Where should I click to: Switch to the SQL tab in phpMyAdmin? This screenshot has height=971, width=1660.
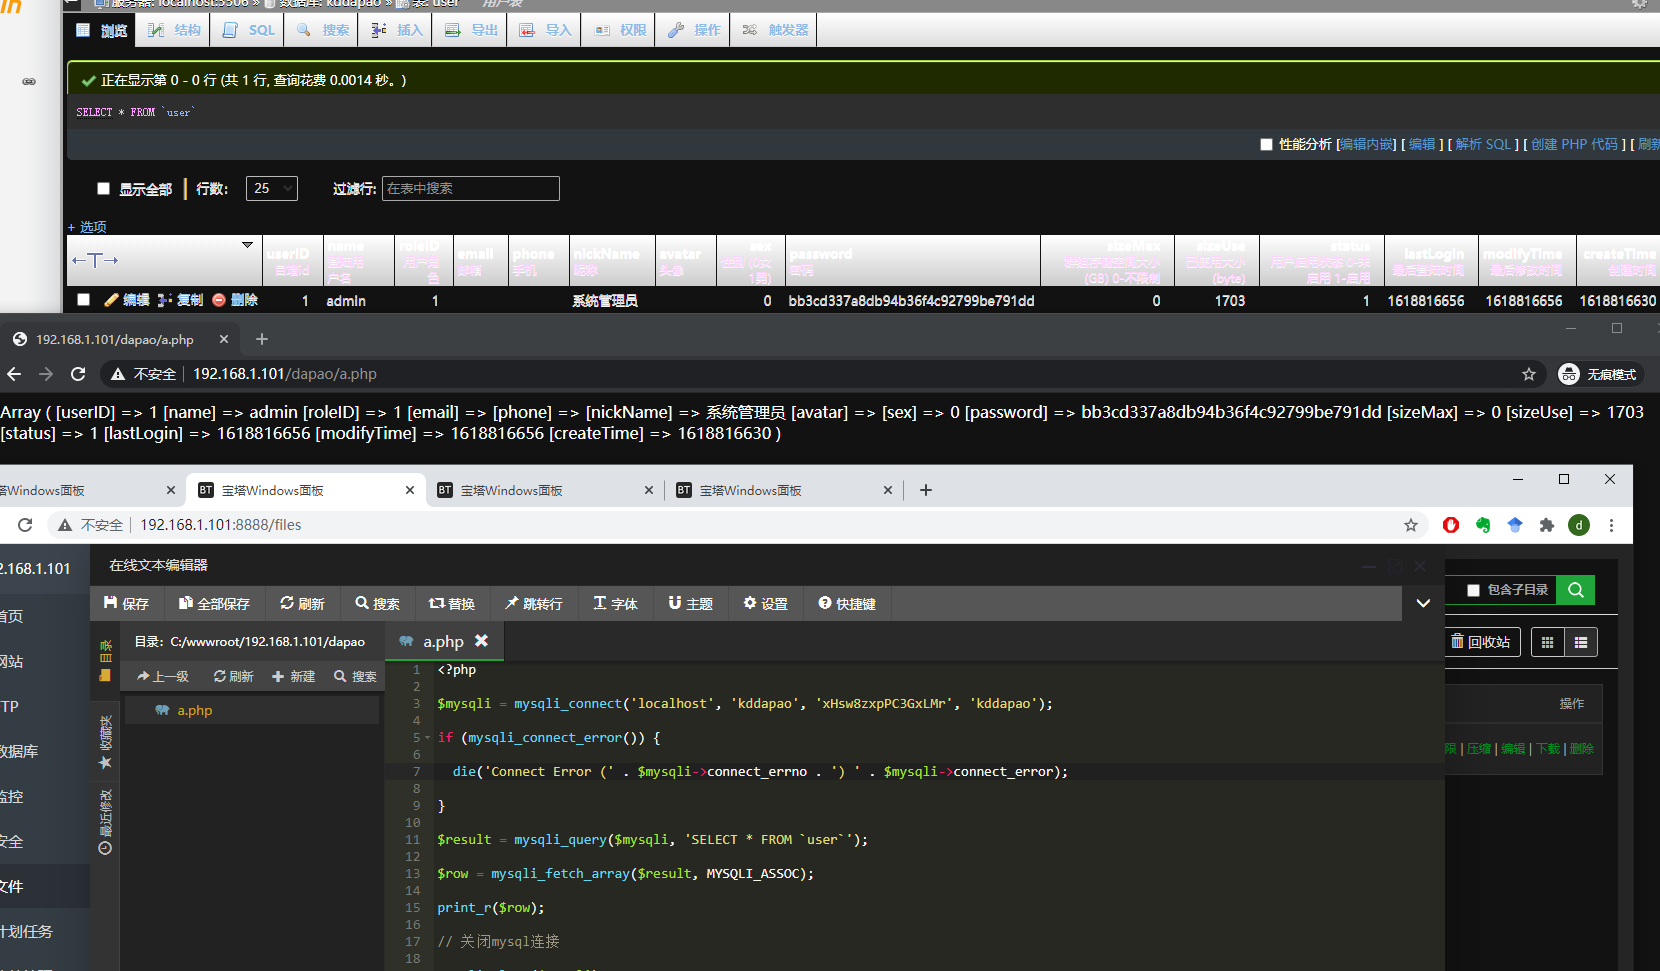pos(249,30)
